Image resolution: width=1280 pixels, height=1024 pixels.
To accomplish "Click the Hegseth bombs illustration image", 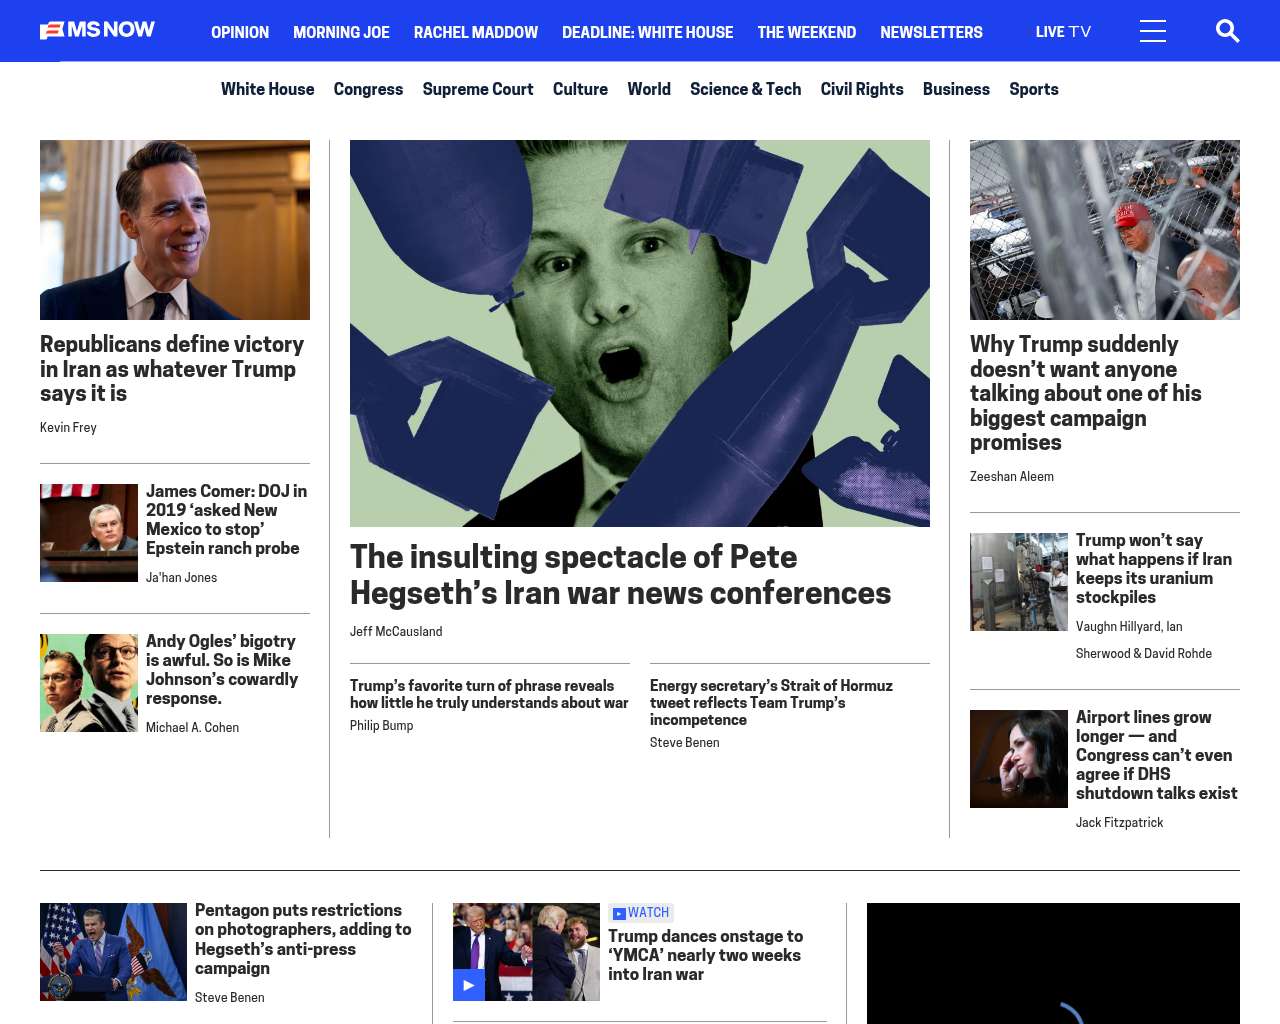I will 639,333.
